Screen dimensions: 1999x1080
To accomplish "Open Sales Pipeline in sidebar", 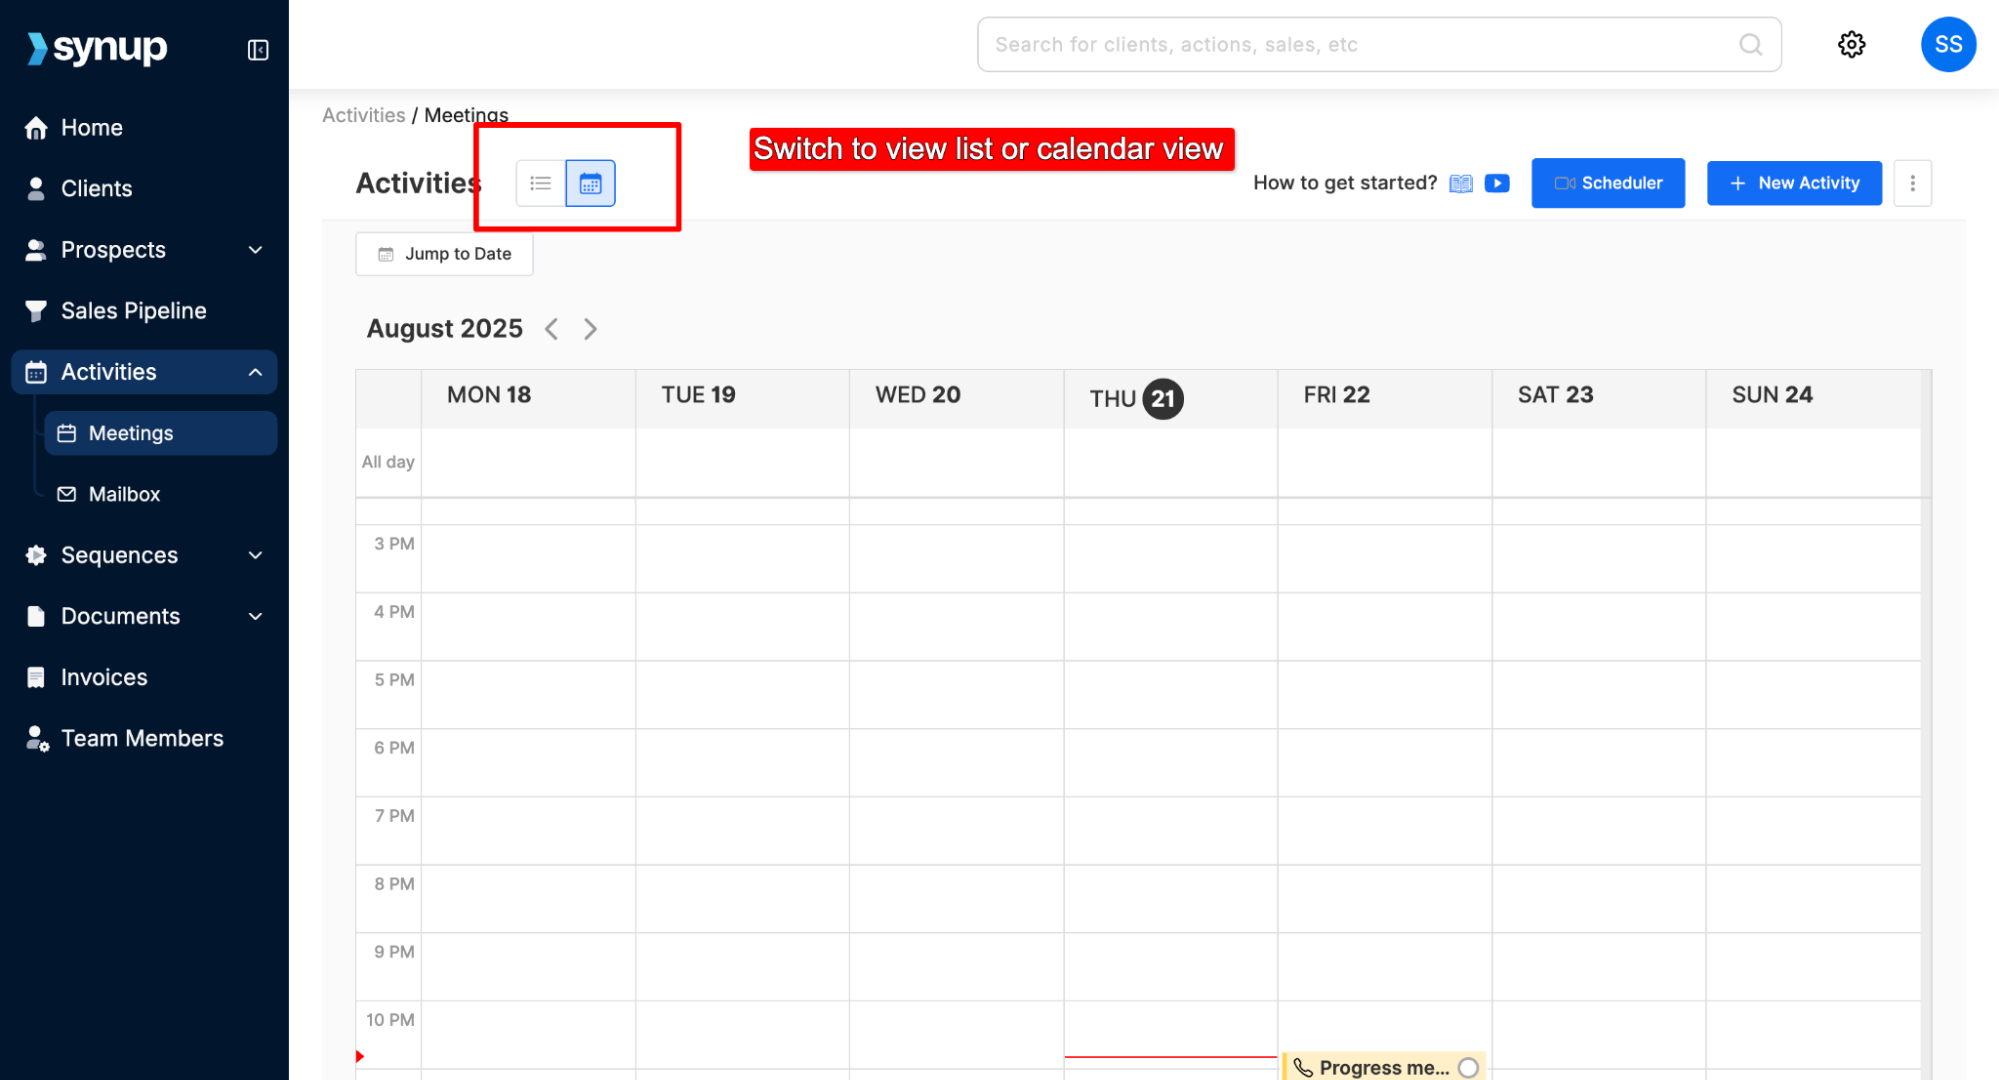I will (145, 311).
